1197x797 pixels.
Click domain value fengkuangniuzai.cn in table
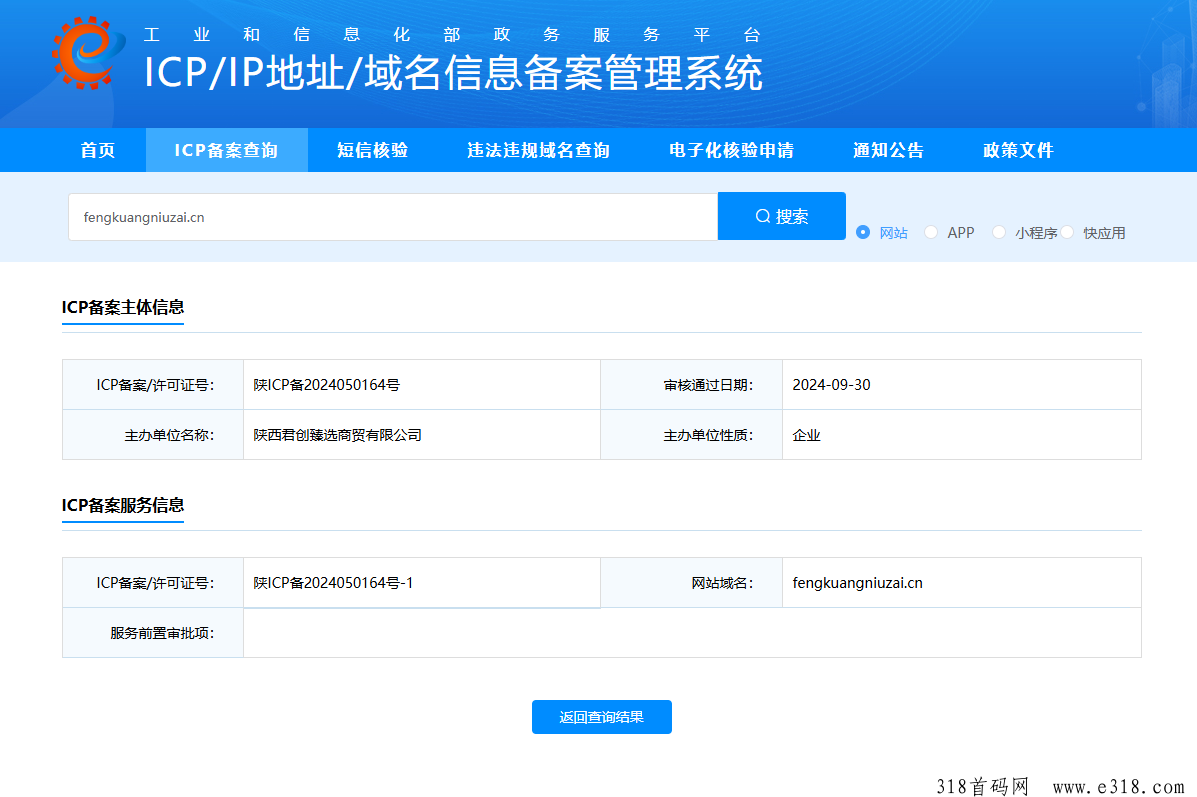pyautogui.click(x=857, y=582)
